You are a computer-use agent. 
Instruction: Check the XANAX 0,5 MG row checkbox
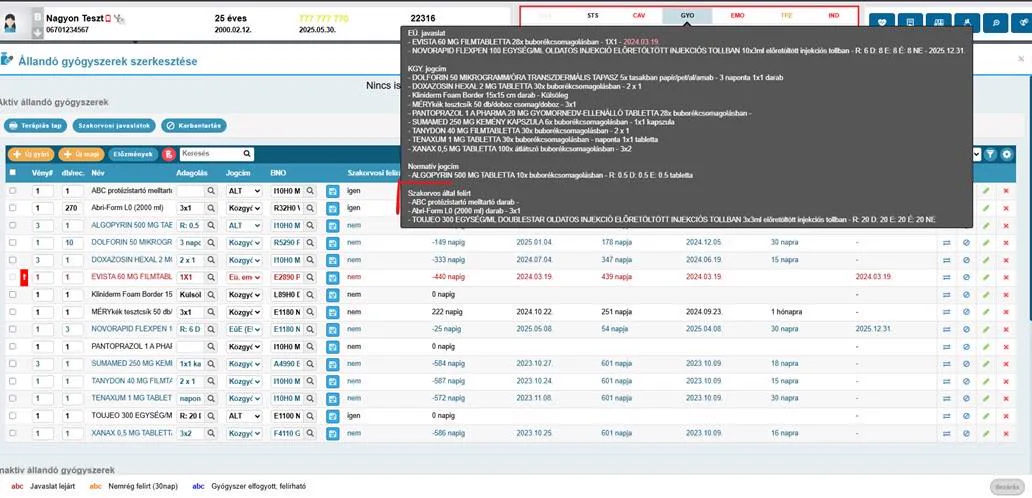pyautogui.click(x=13, y=434)
